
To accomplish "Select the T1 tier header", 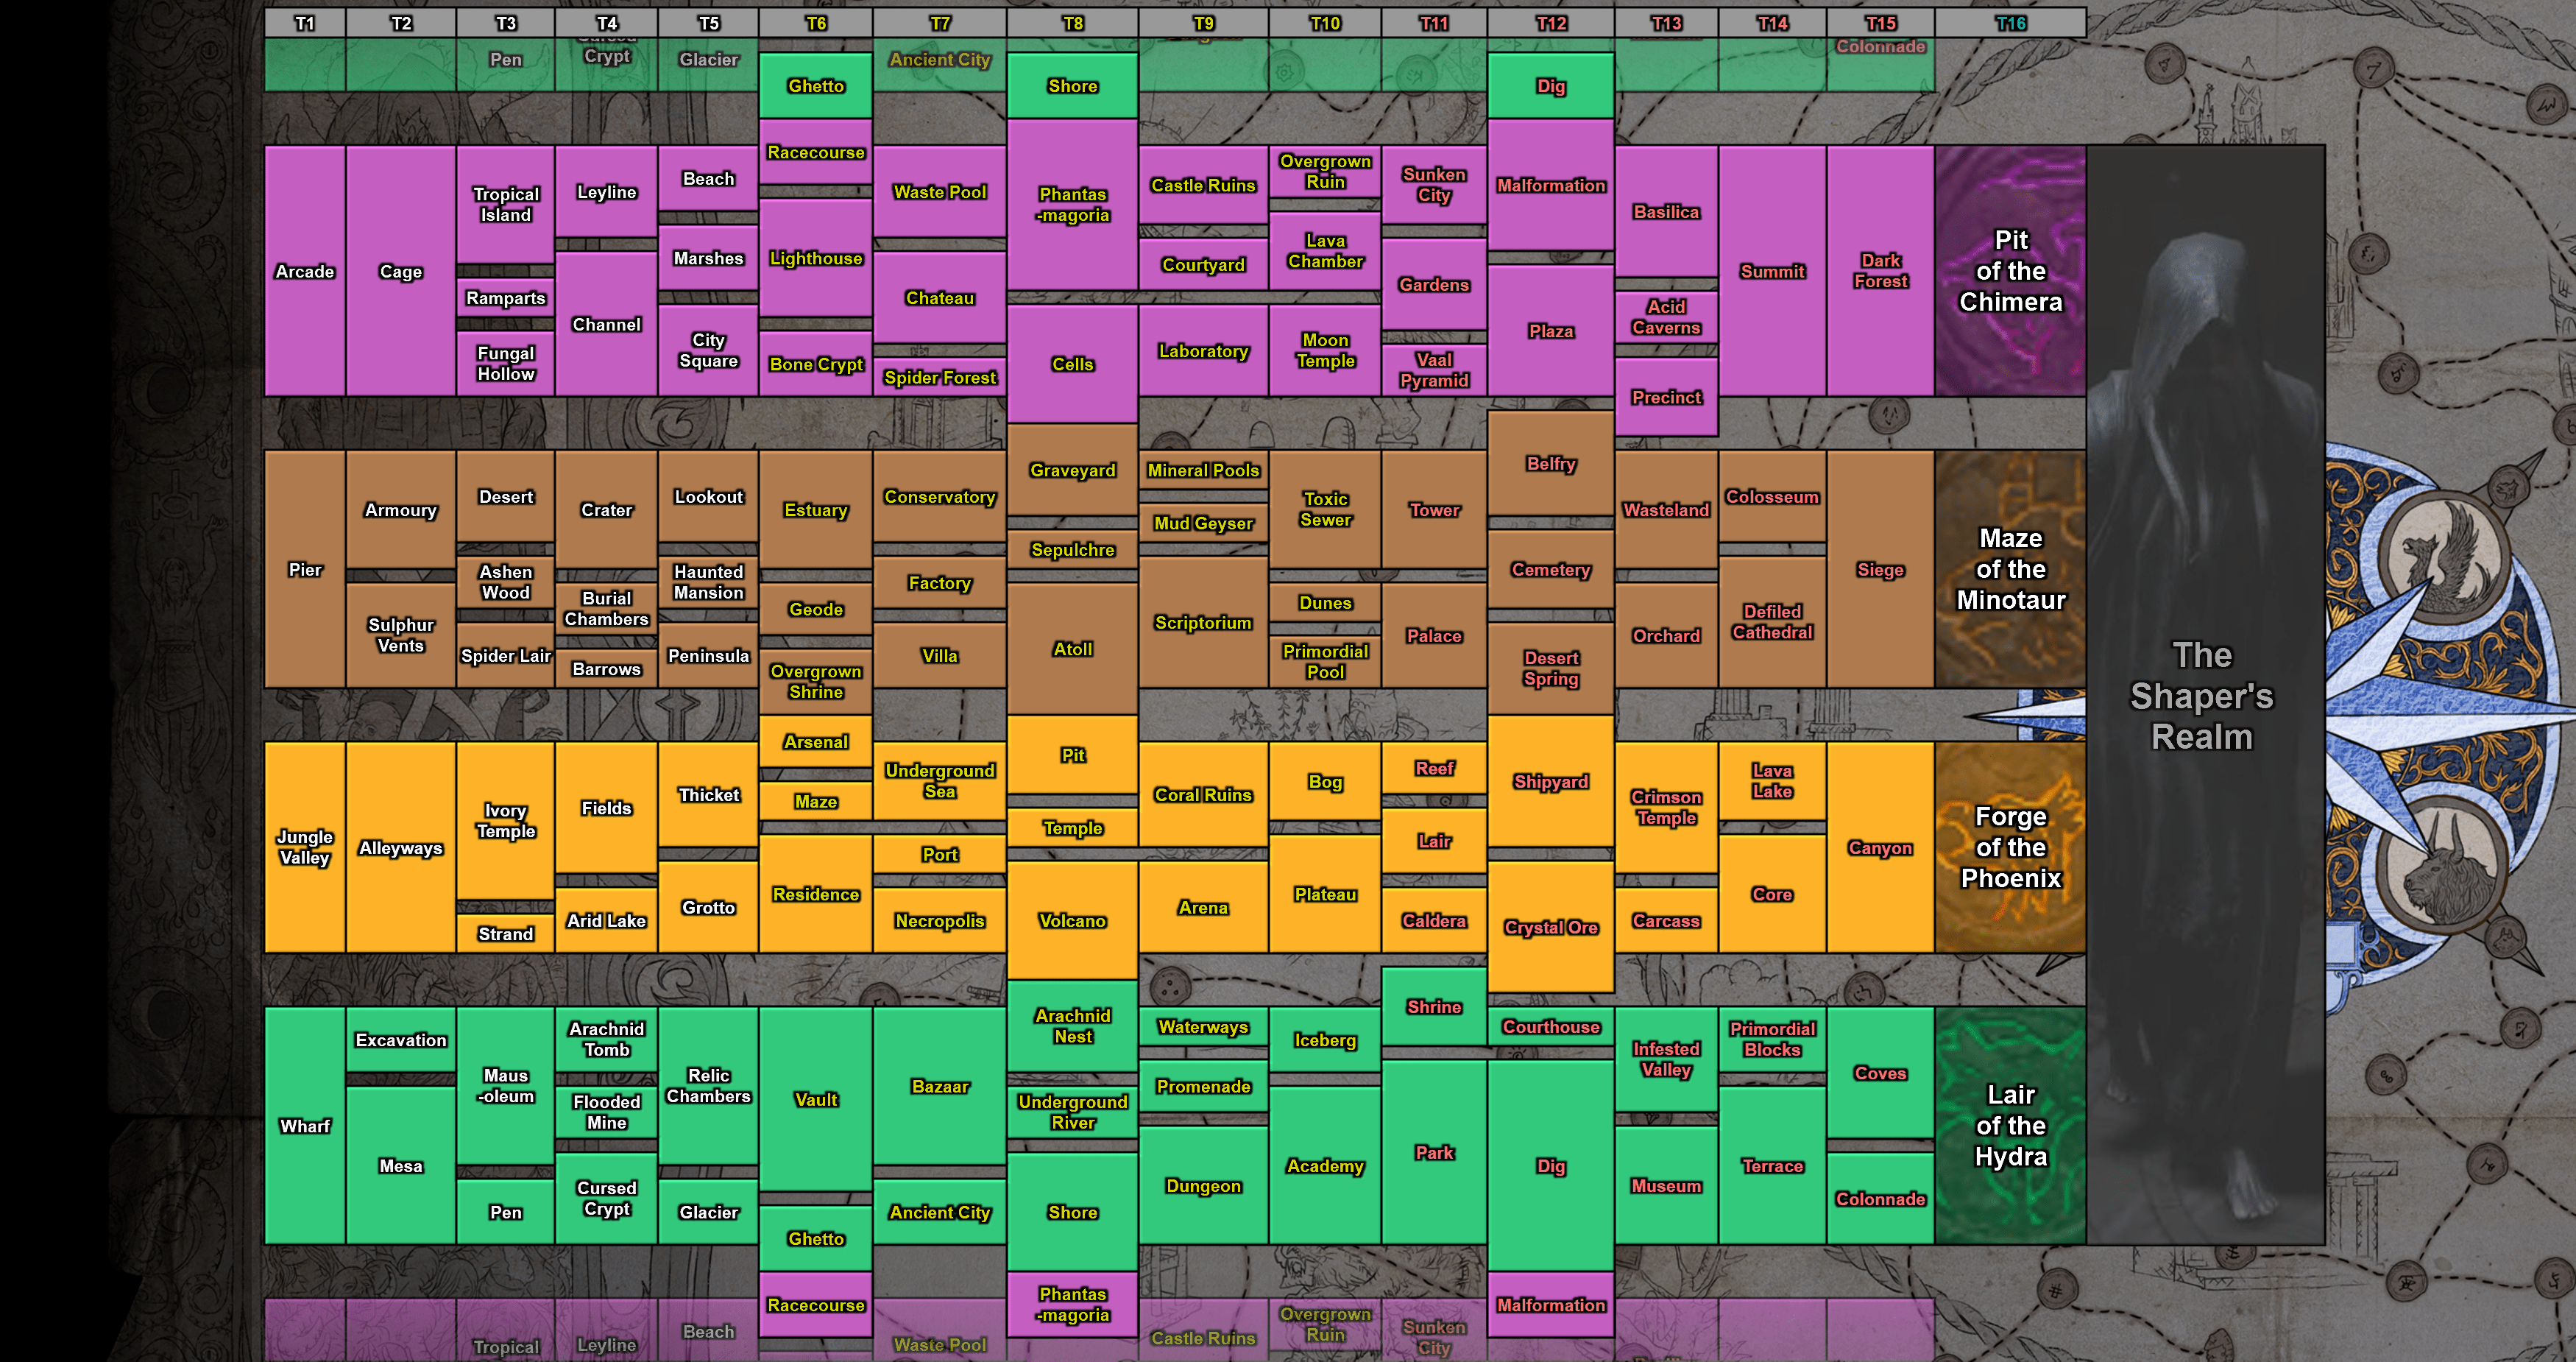I will point(305,23).
